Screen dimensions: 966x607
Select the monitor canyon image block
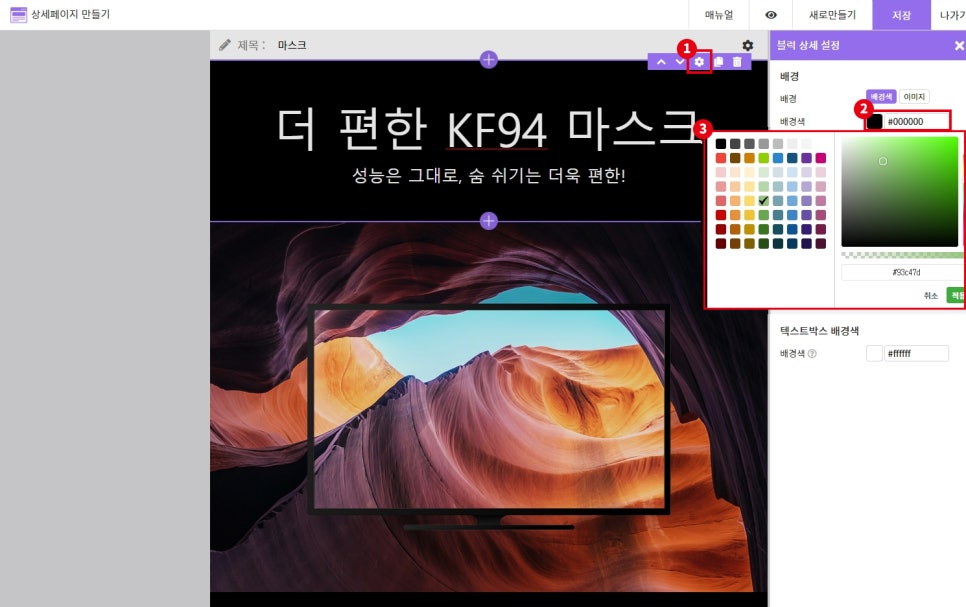point(489,407)
